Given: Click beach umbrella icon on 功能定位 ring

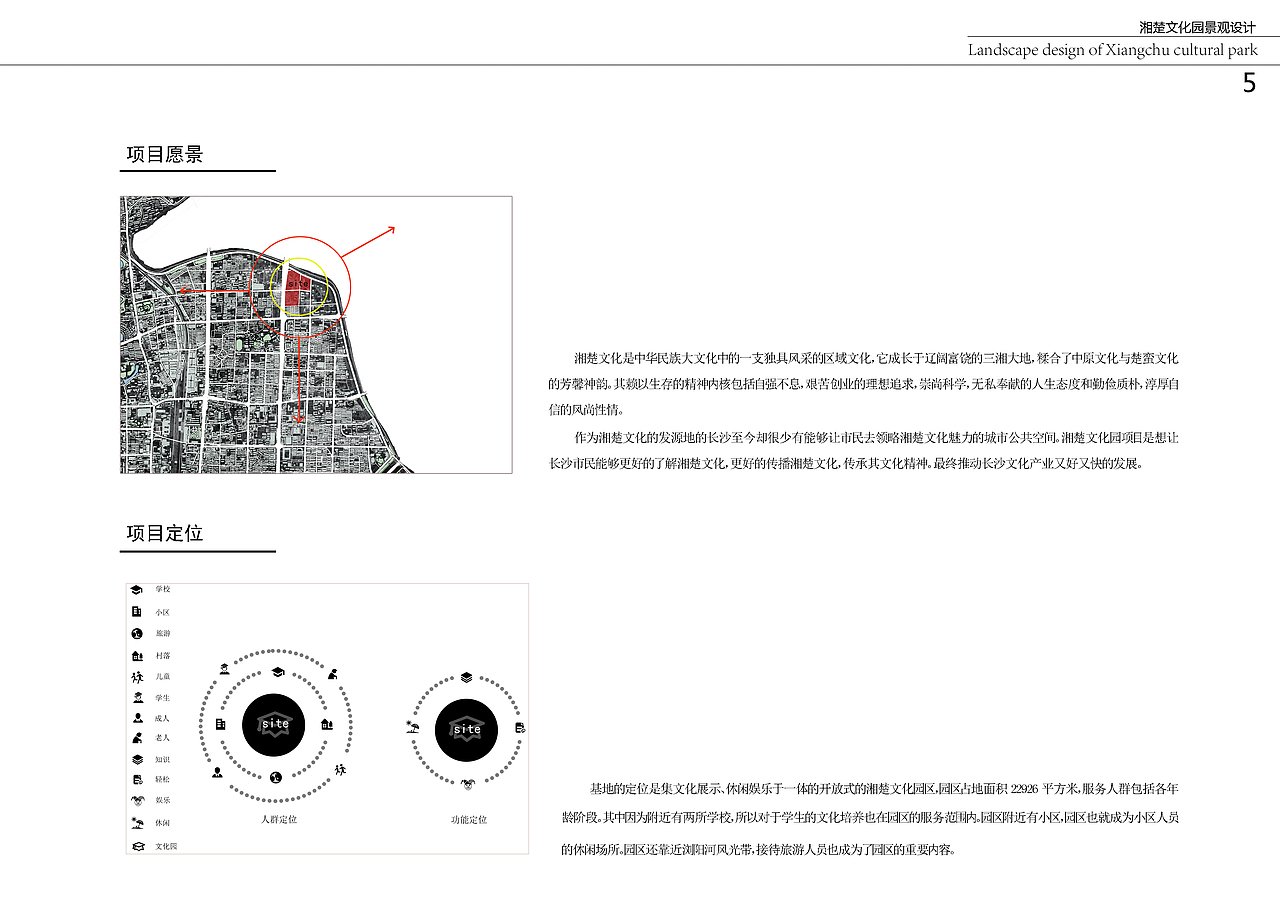Looking at the screenshot, I should click(412, 727).
